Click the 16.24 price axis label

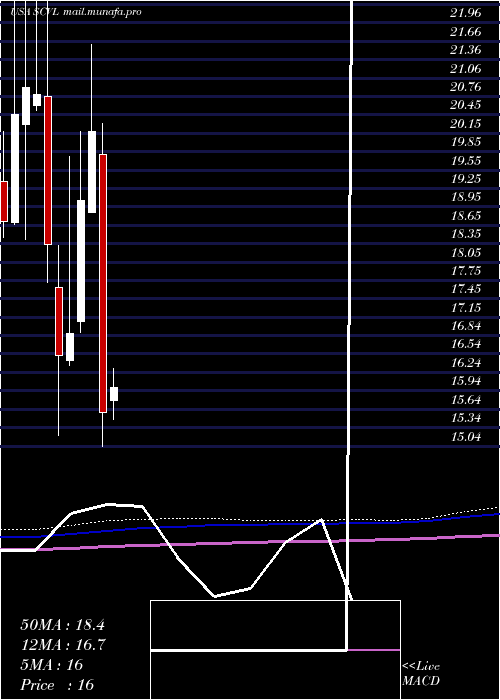(x=466, y=363)
